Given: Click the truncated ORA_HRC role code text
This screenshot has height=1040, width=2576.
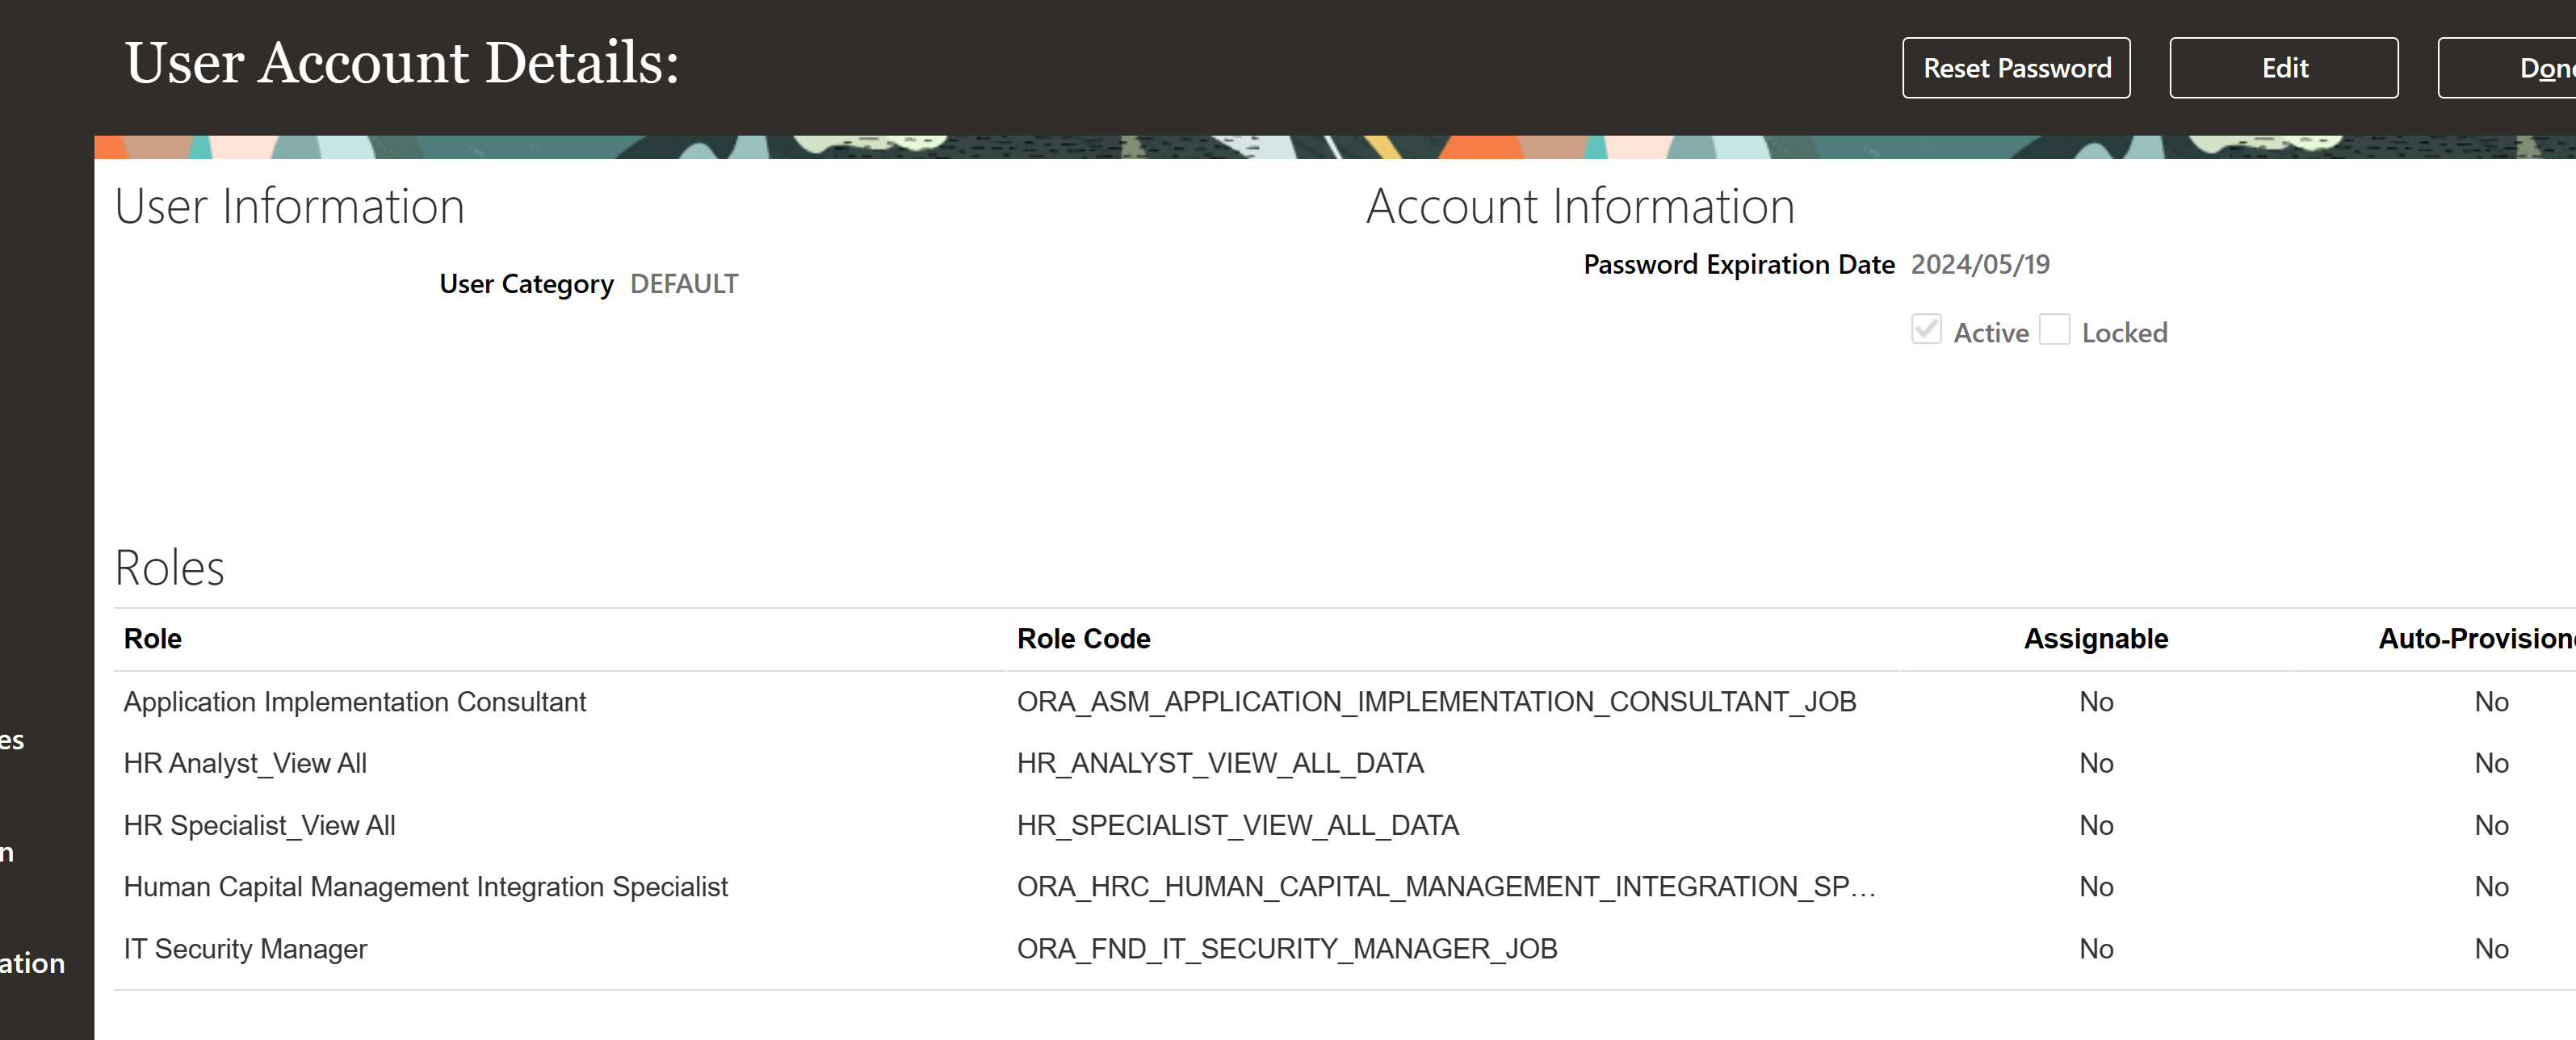Looking at the screenshot, I should tap(1444, 886).
